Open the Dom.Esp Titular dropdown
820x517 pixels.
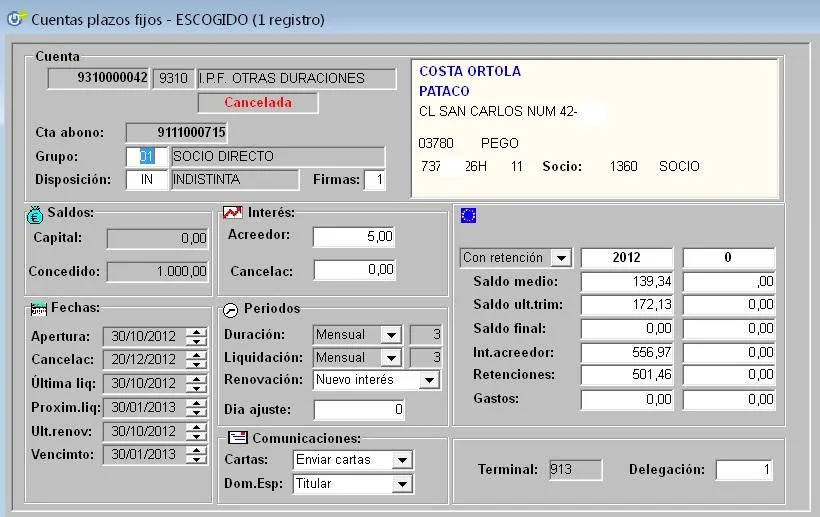click(x=402, y=484)
